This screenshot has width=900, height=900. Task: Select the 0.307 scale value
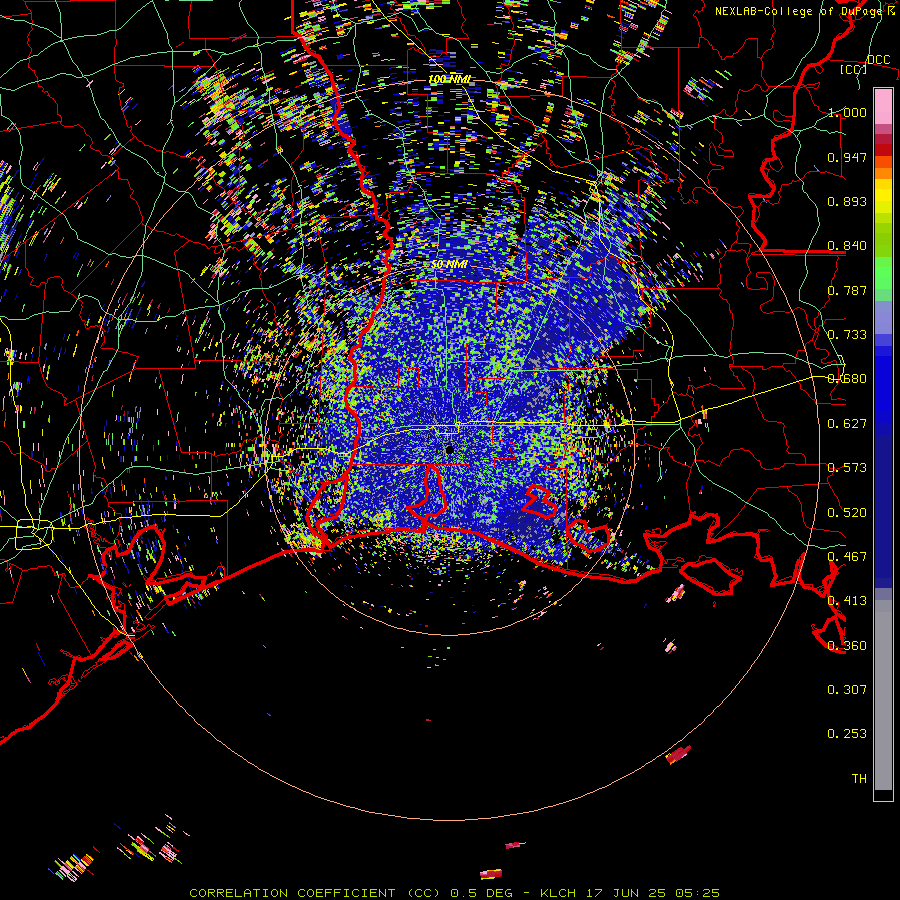(847, 690)
